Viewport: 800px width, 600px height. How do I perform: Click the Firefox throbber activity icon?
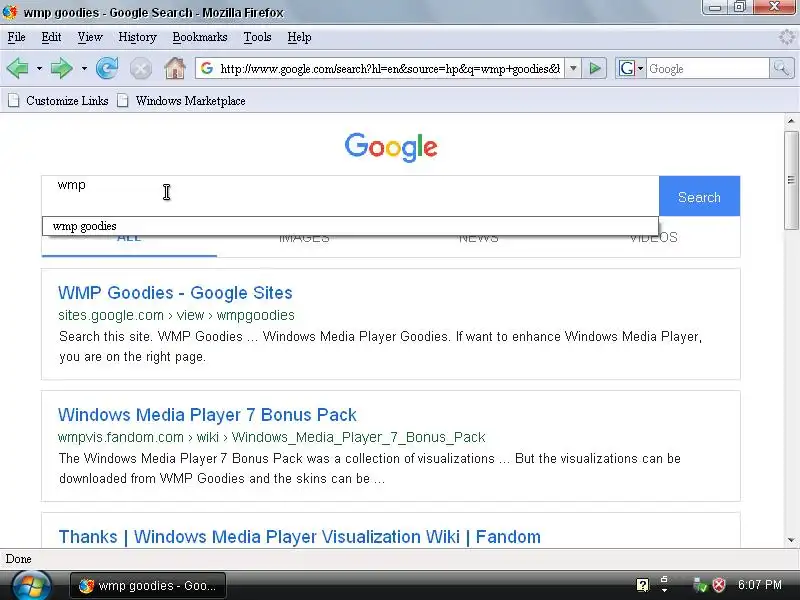click(788, 37)
